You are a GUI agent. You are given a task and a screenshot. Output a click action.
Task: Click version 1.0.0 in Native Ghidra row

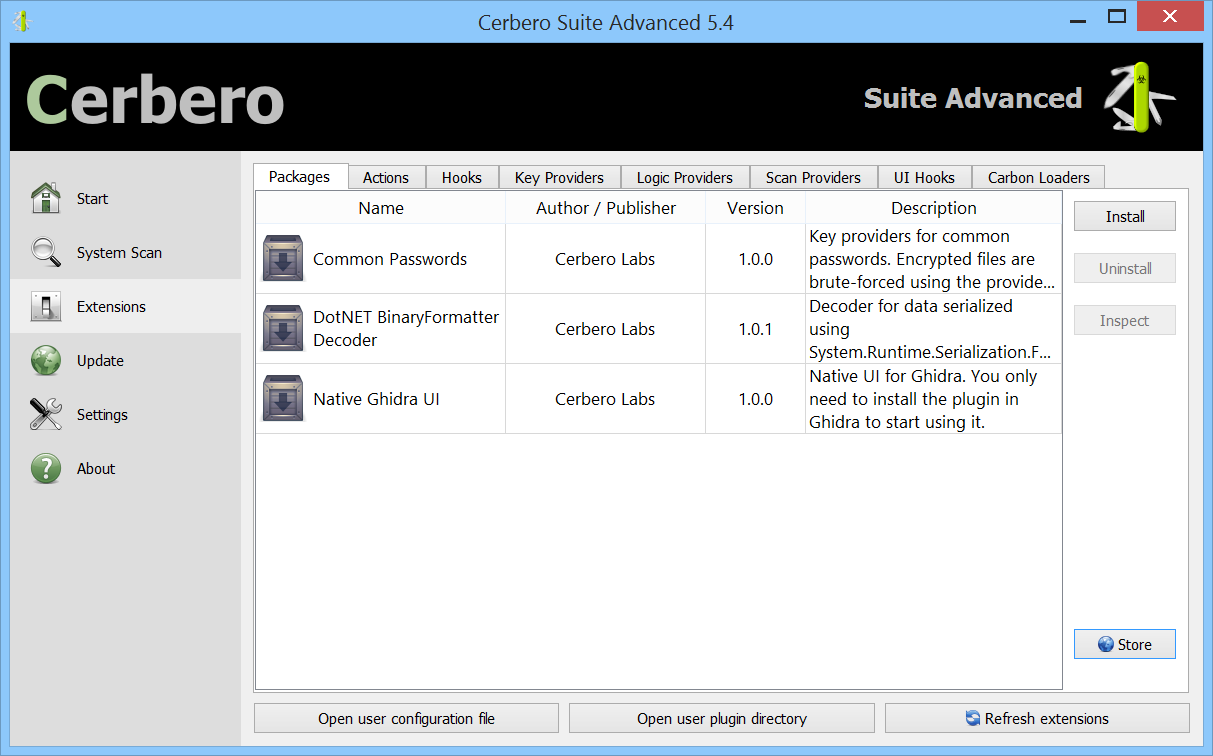pos(756,399)
